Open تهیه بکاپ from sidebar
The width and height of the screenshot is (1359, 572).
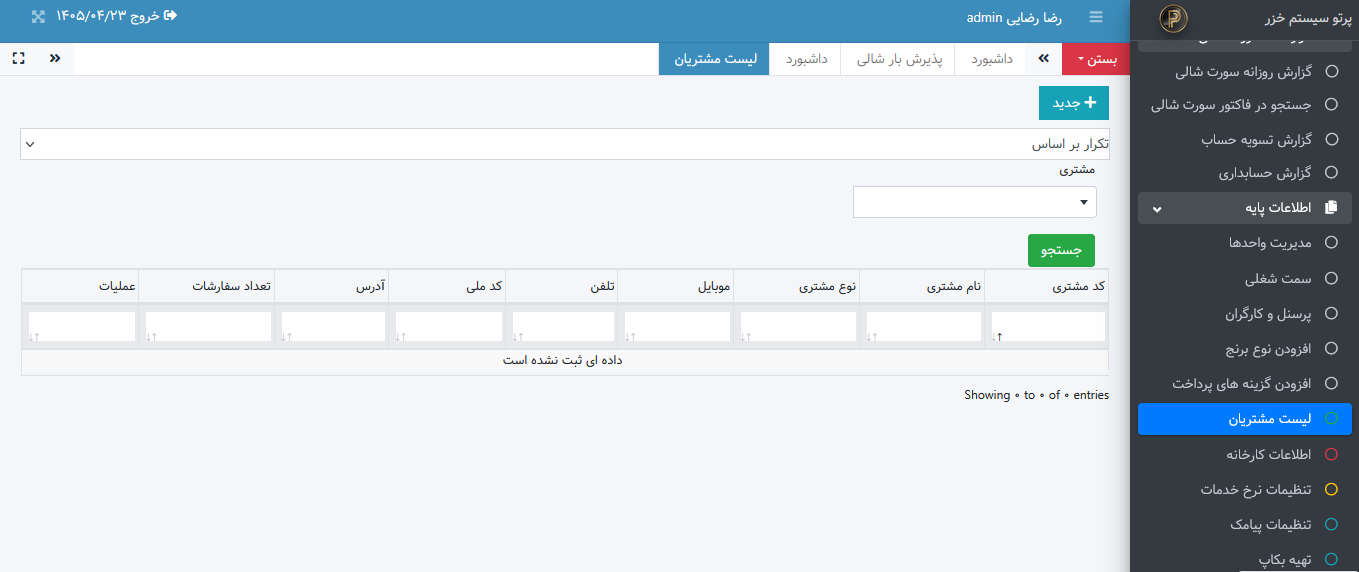coord(1244,559)
